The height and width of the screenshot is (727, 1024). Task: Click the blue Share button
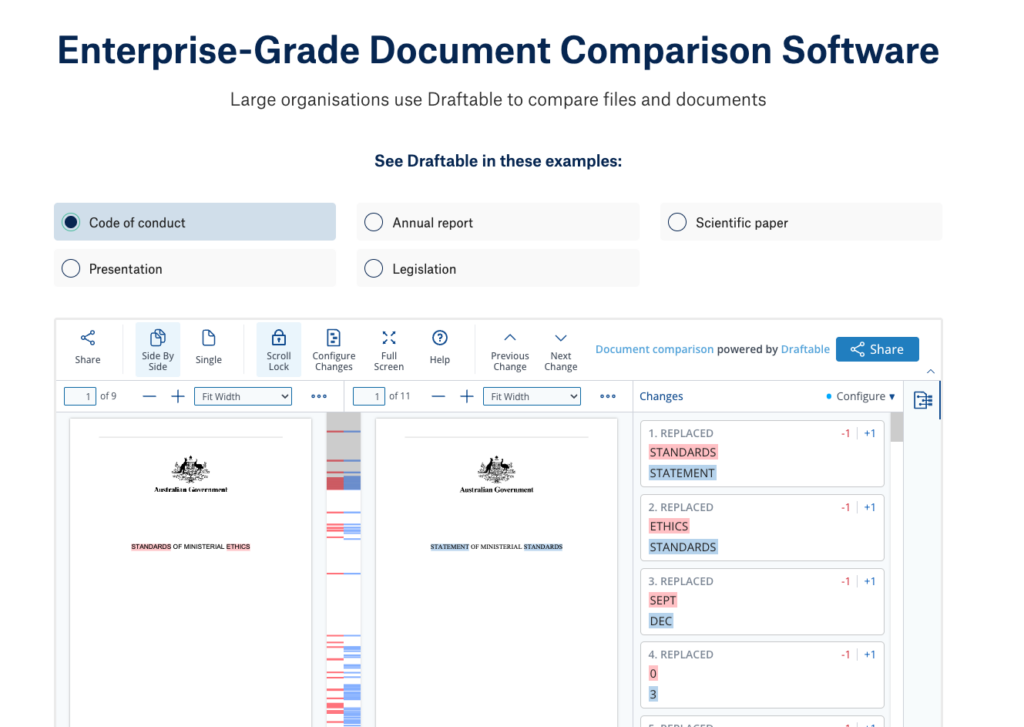877,349
